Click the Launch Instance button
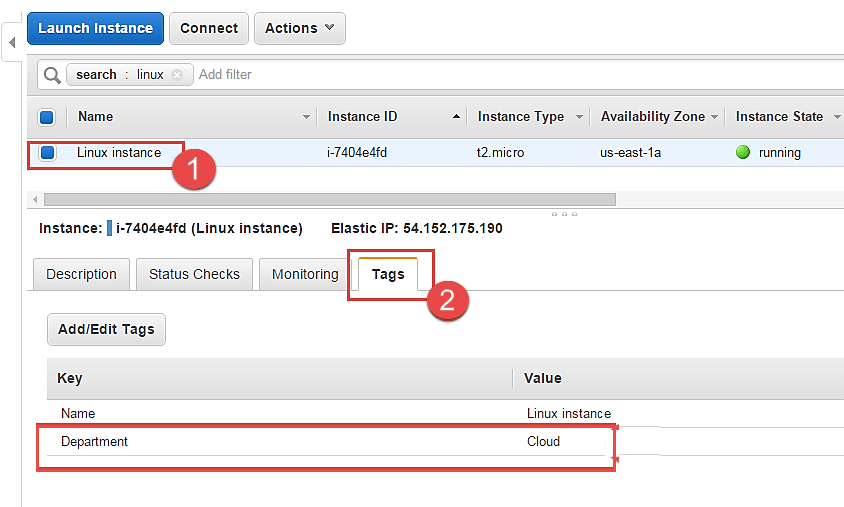This screenshot has height=507, width=844. pos(95,28)
